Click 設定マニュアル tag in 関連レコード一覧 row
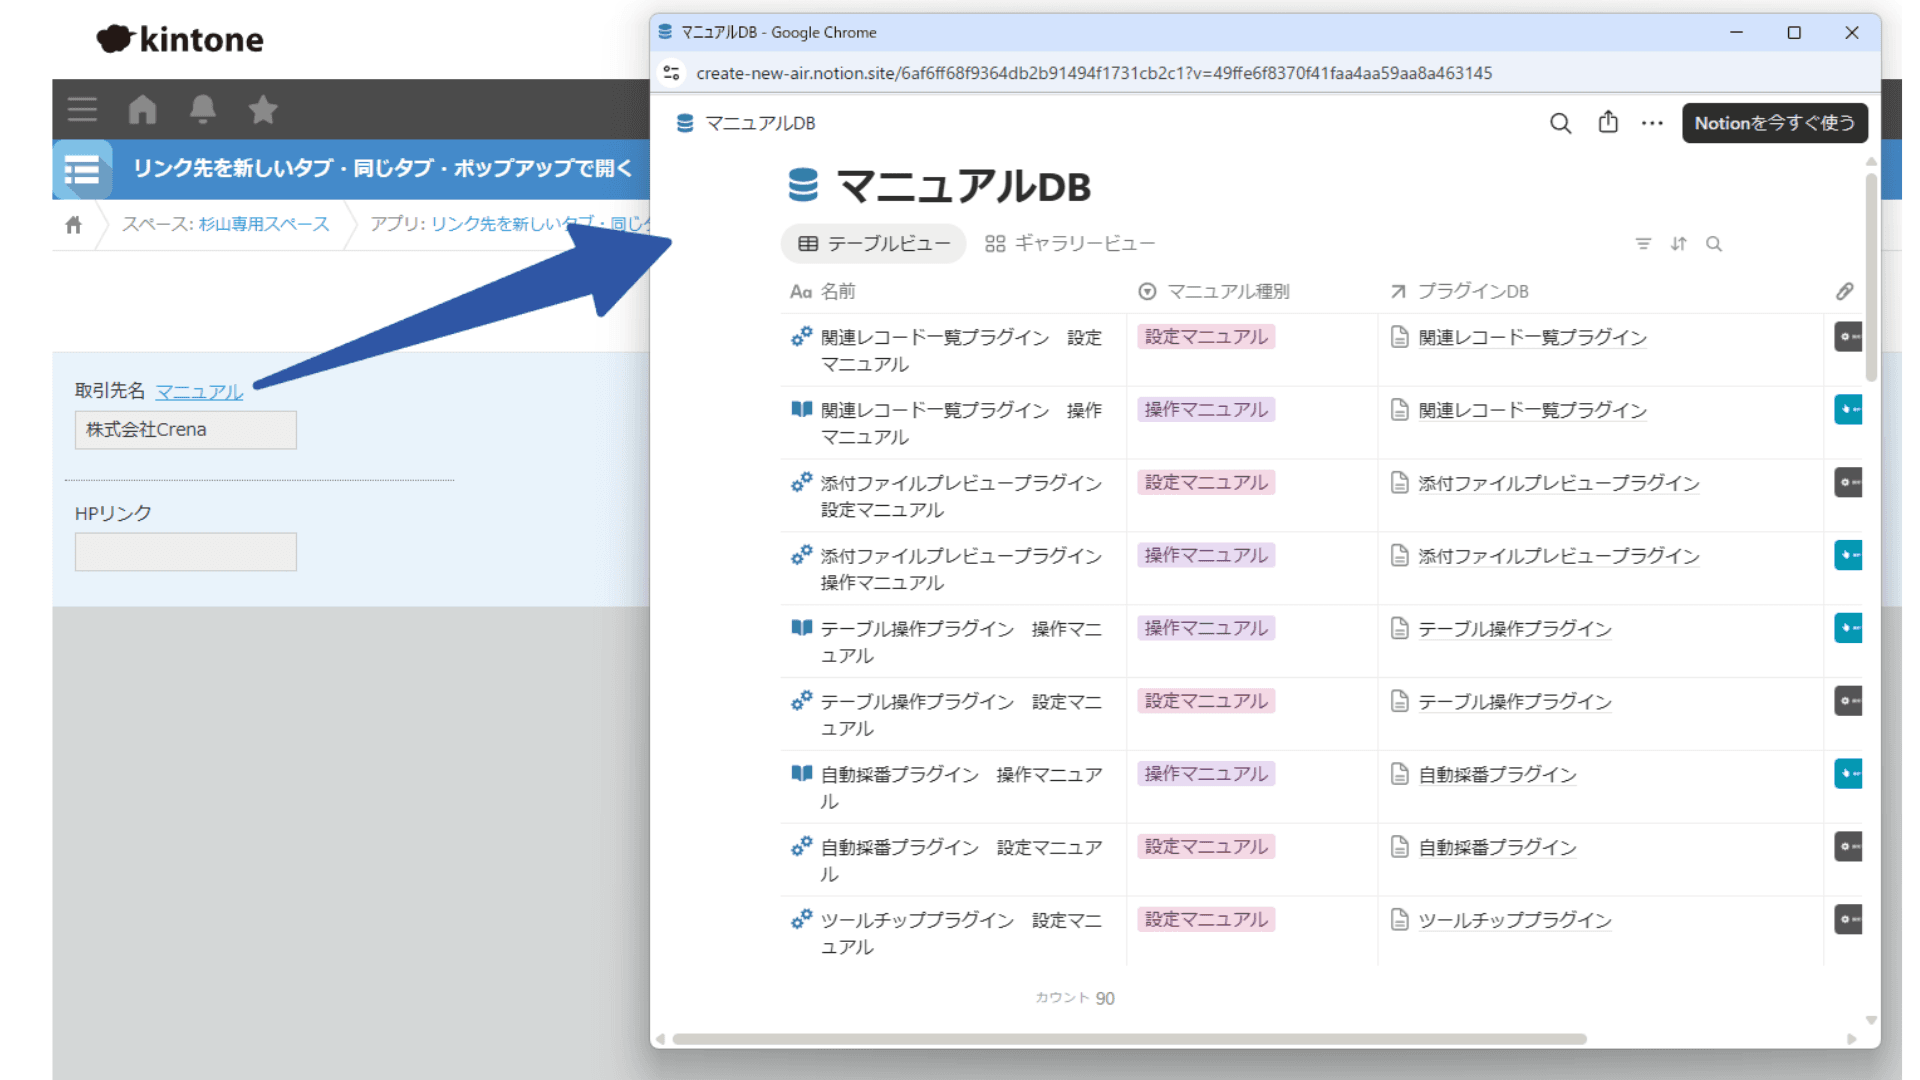The height and width of the screenshot is (1080, 1920). point(1206,337)
